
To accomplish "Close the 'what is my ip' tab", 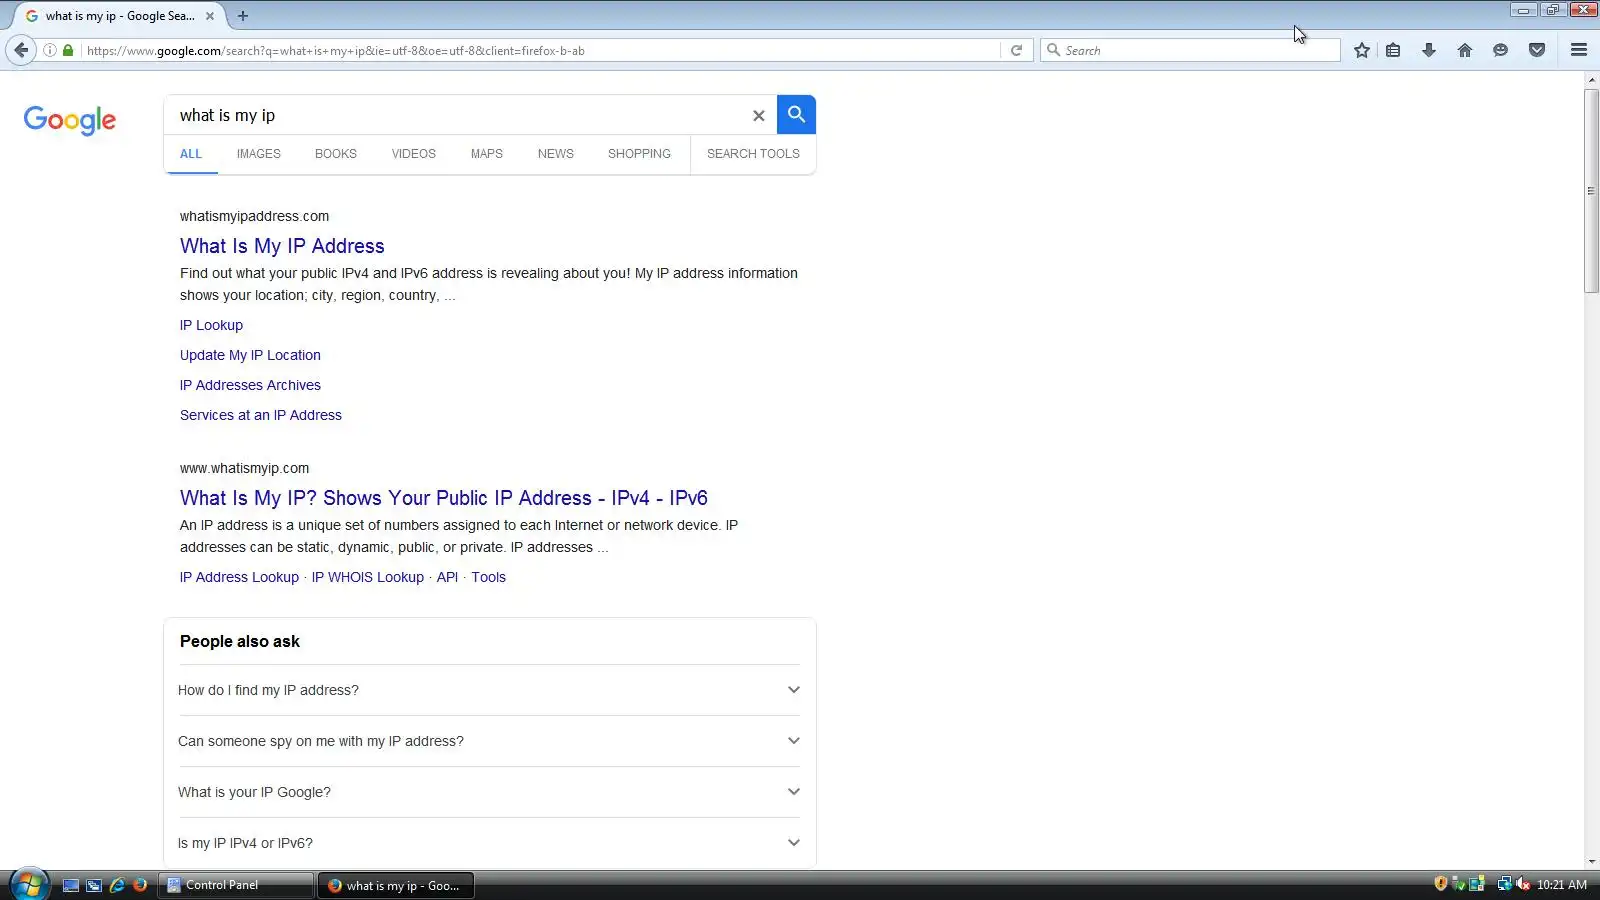I will 210,16.
